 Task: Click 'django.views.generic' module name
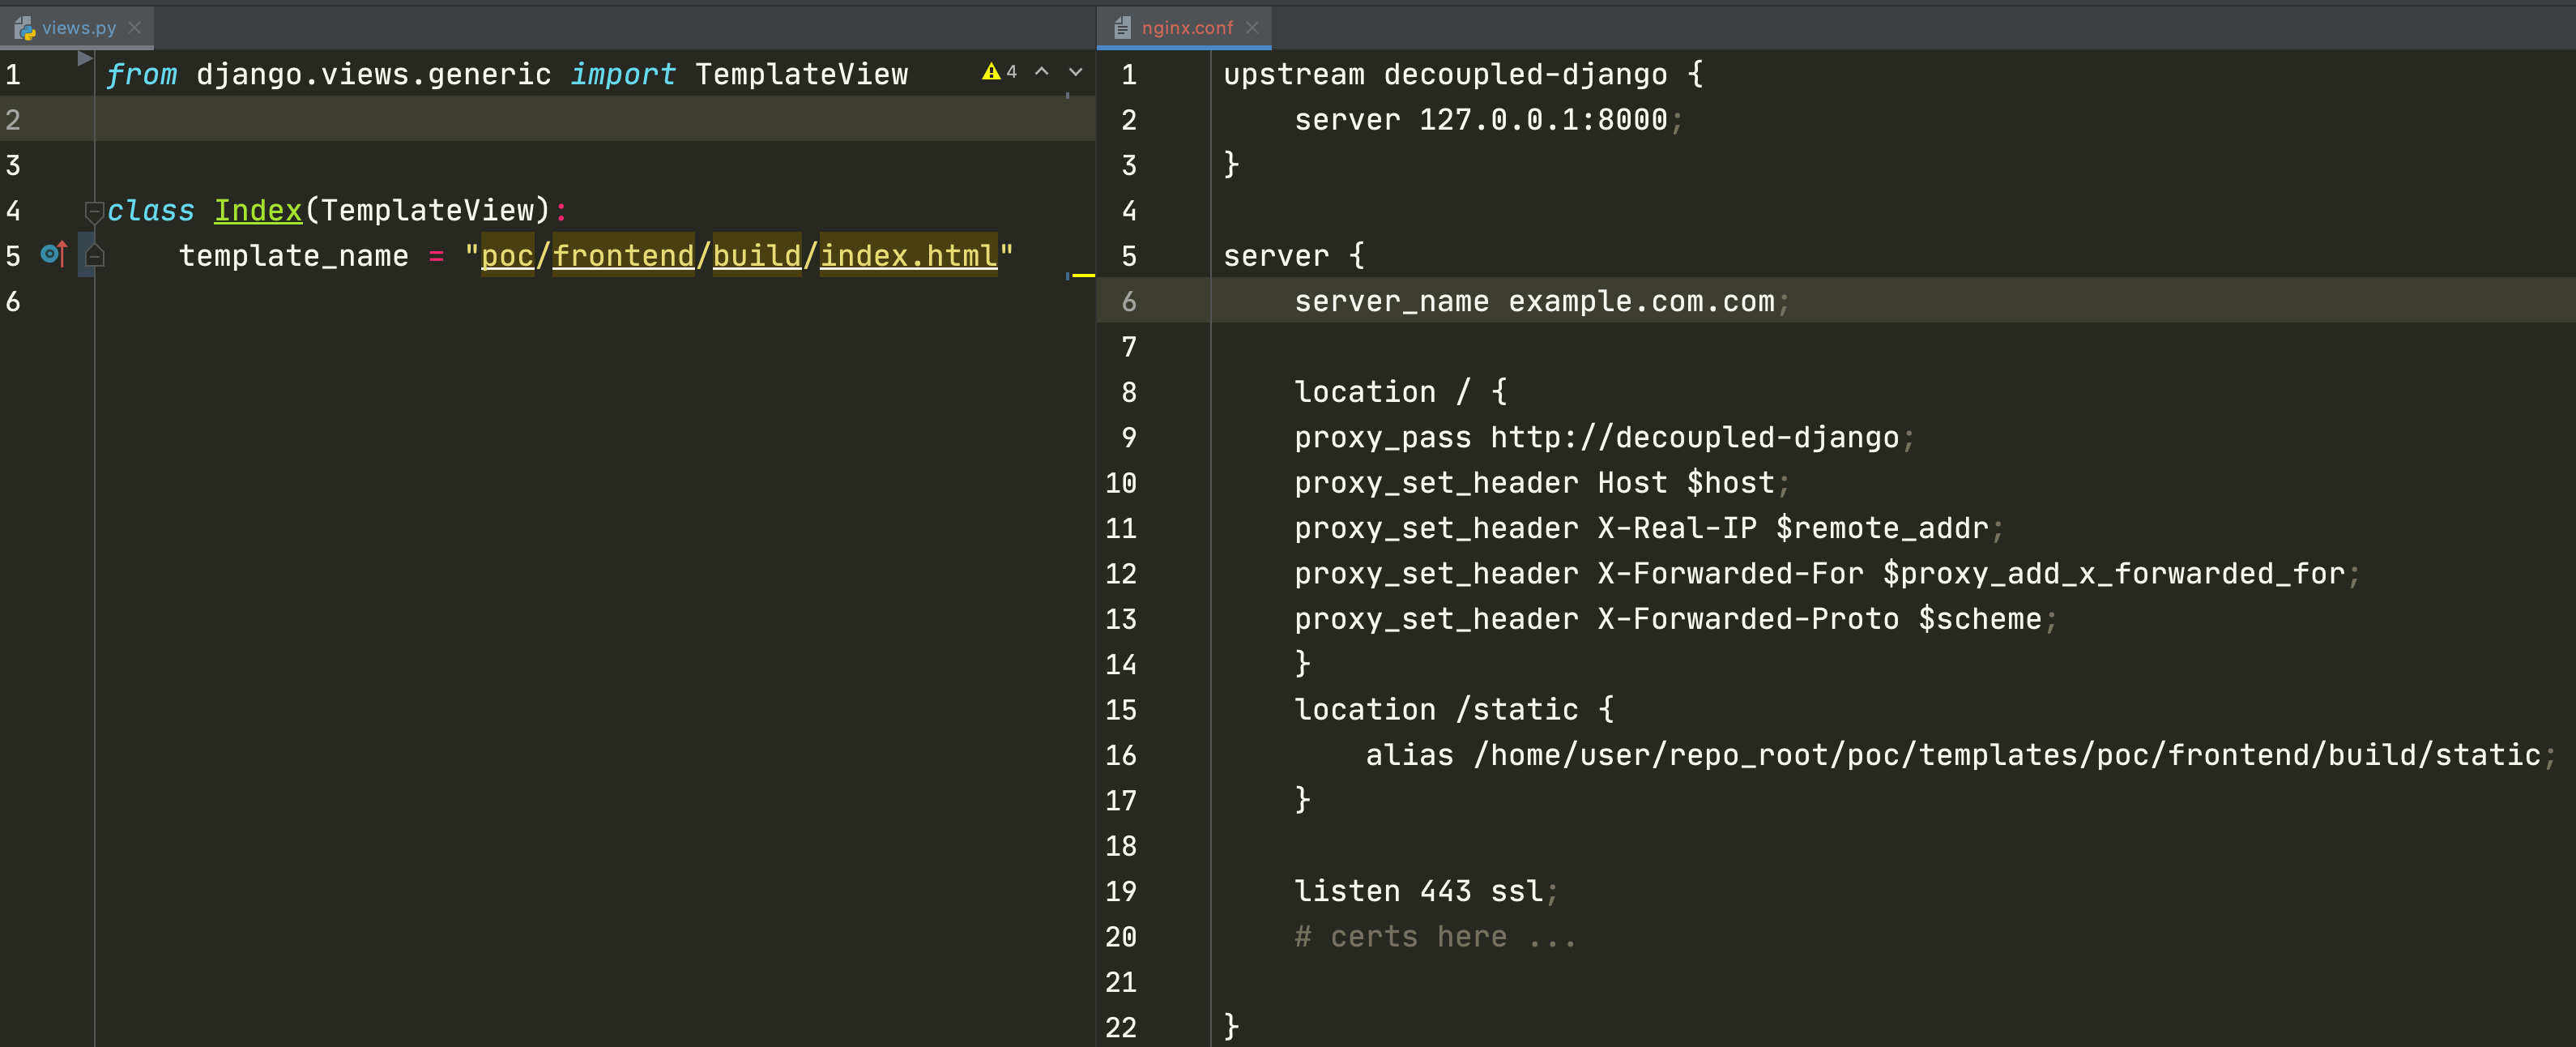[x=374, y=75]
